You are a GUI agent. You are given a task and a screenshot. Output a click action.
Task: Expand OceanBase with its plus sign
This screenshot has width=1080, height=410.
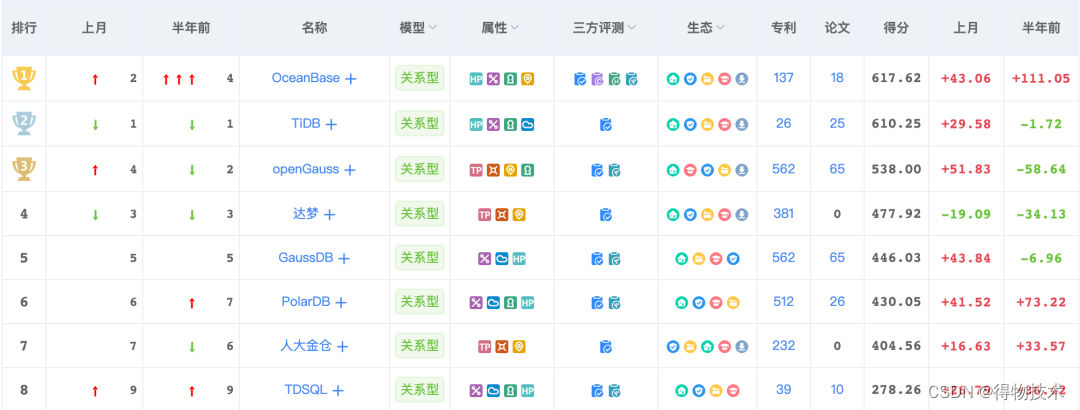351,79
